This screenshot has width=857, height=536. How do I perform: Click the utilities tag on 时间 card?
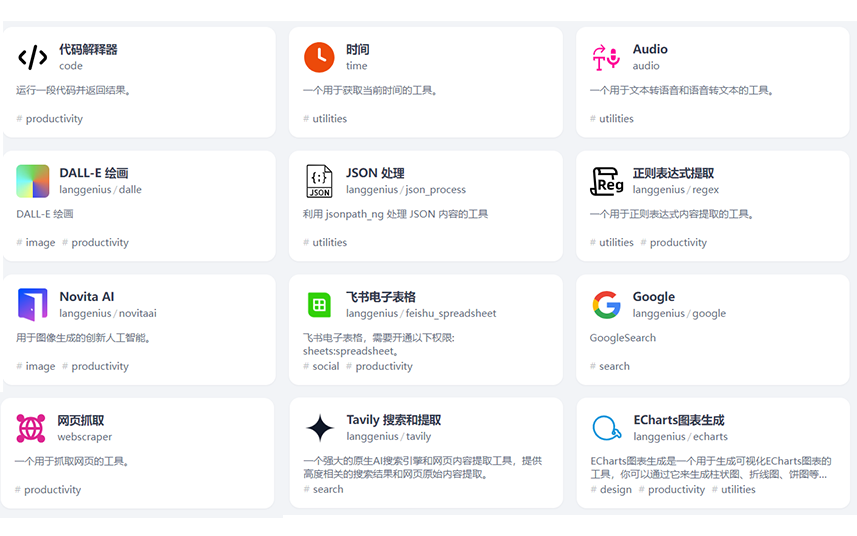pyautogui.click(x=325, y=119)
